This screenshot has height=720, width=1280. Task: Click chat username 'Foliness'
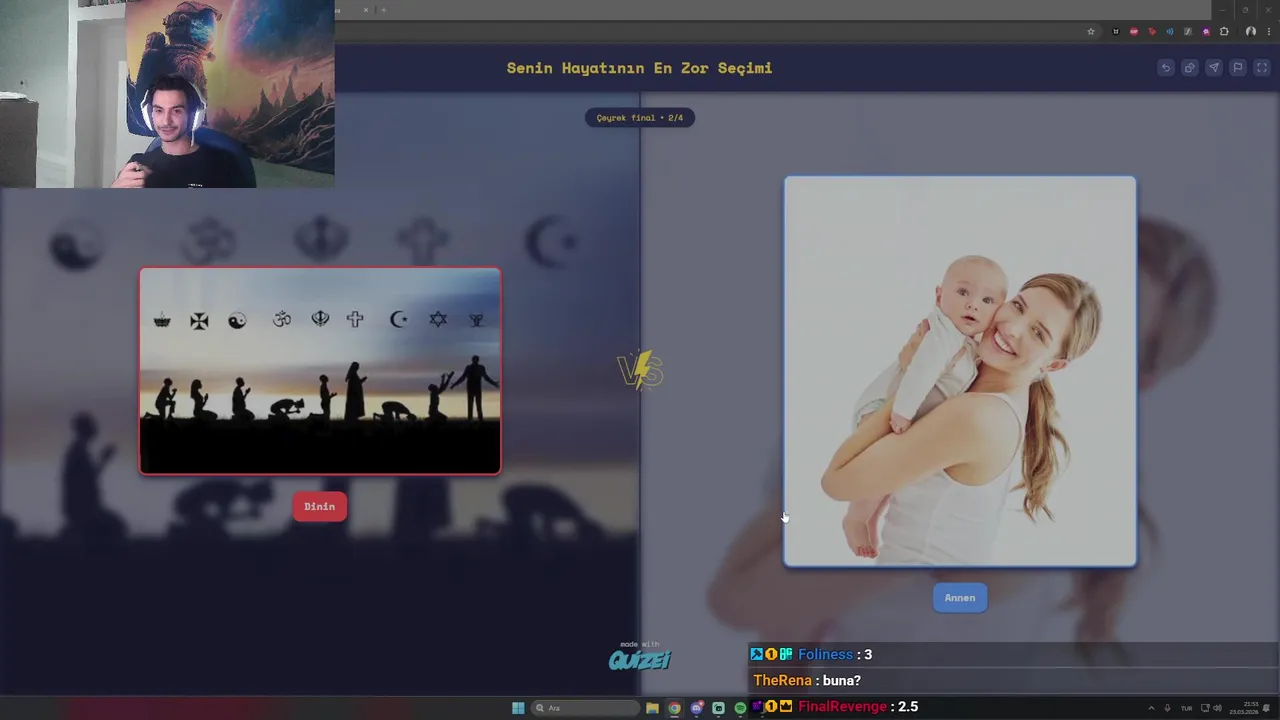pyautogui.click(x=825, y=654)
